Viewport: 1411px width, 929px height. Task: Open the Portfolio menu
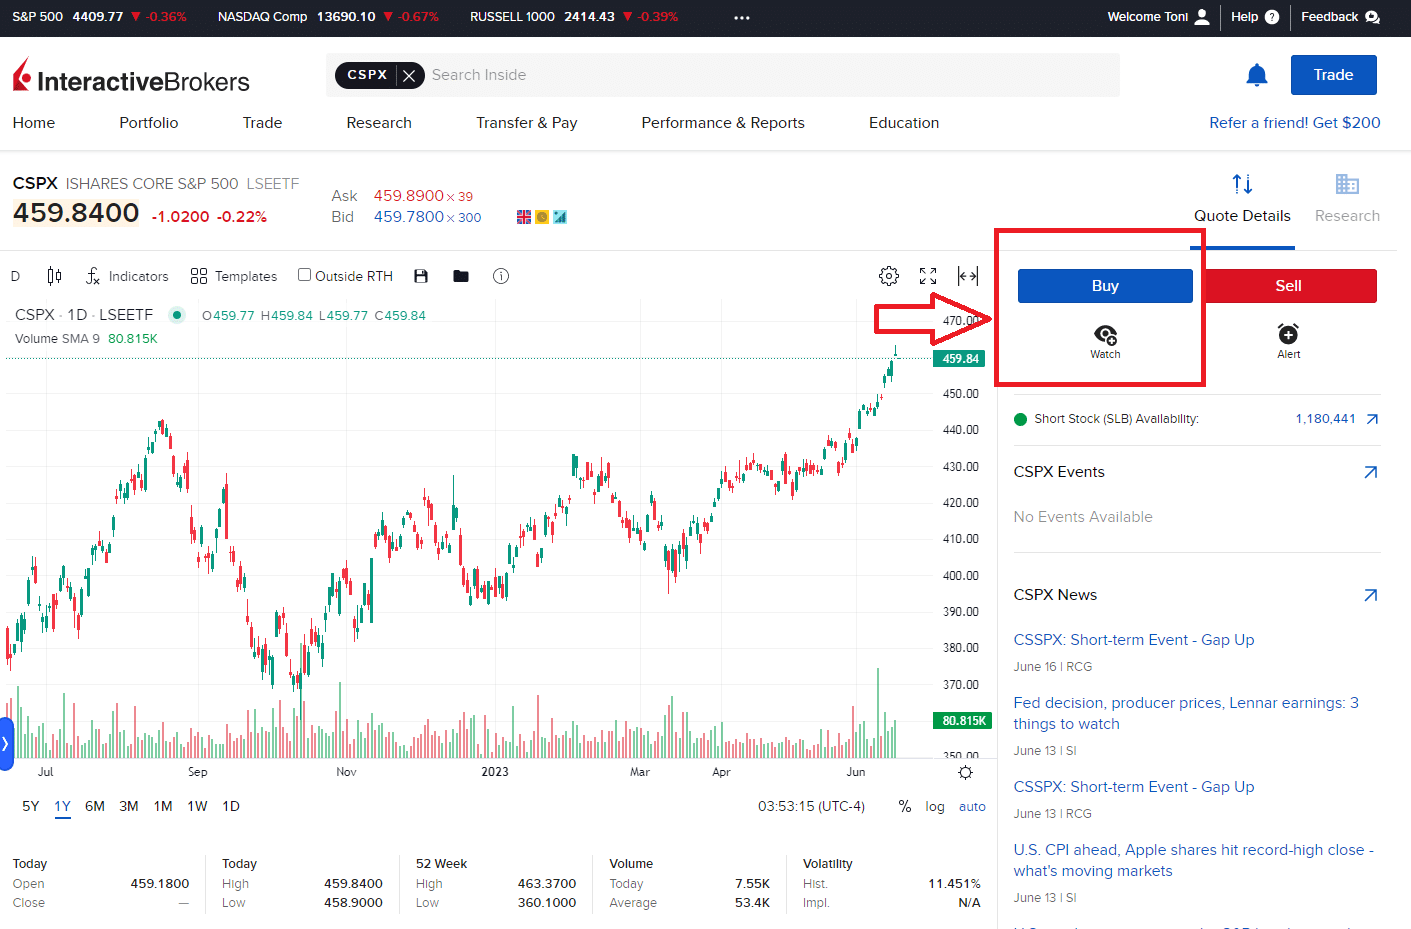pyautogui.click(x=149, y=123)
